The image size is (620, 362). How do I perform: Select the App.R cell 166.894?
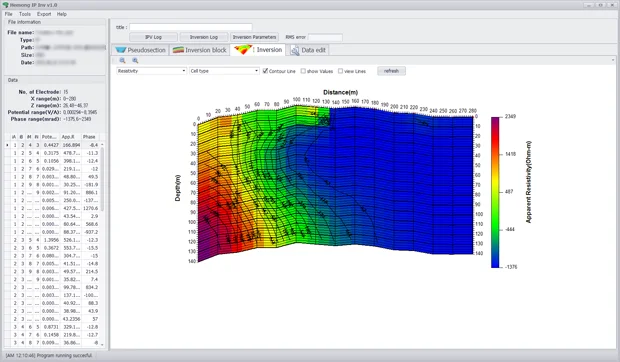70,145
